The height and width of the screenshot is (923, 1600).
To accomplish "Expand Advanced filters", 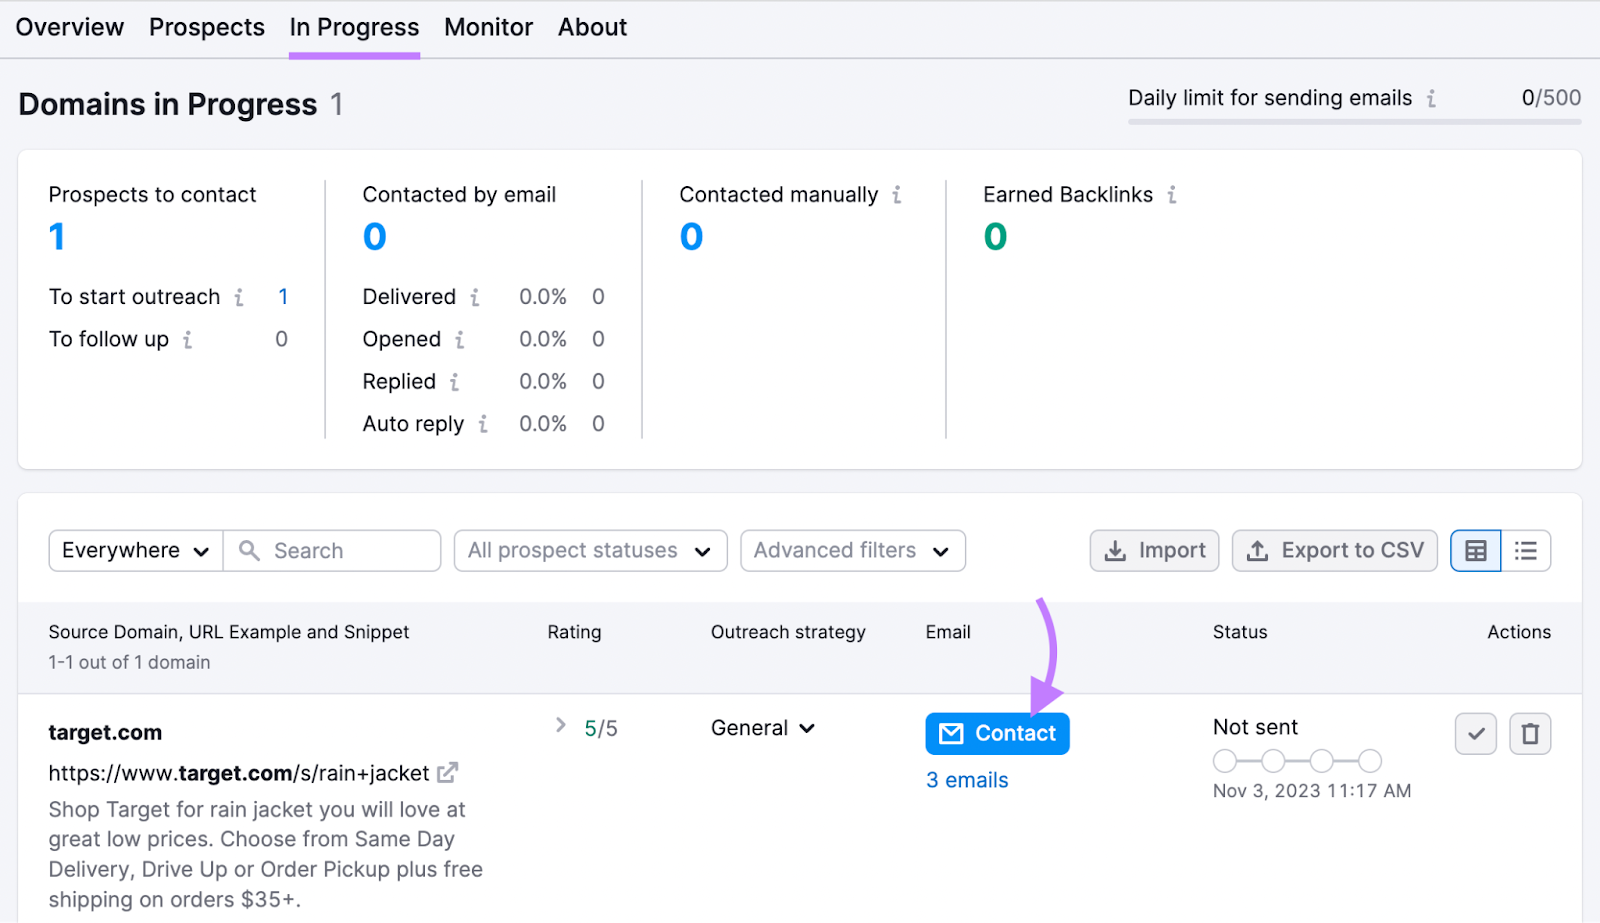I will 851,550.
